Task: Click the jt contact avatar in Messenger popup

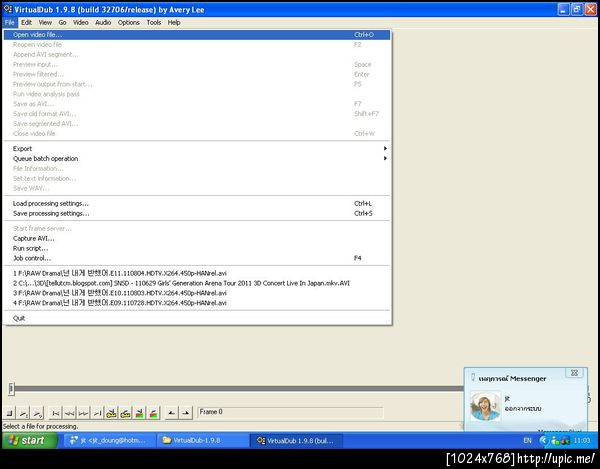Action: pos(485,406)
